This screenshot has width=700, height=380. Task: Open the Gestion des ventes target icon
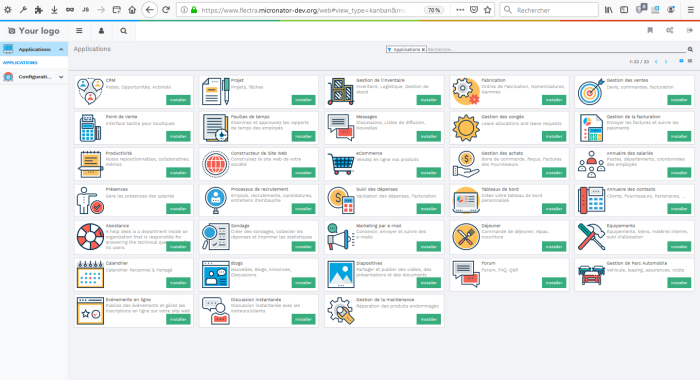coord(591,91)
